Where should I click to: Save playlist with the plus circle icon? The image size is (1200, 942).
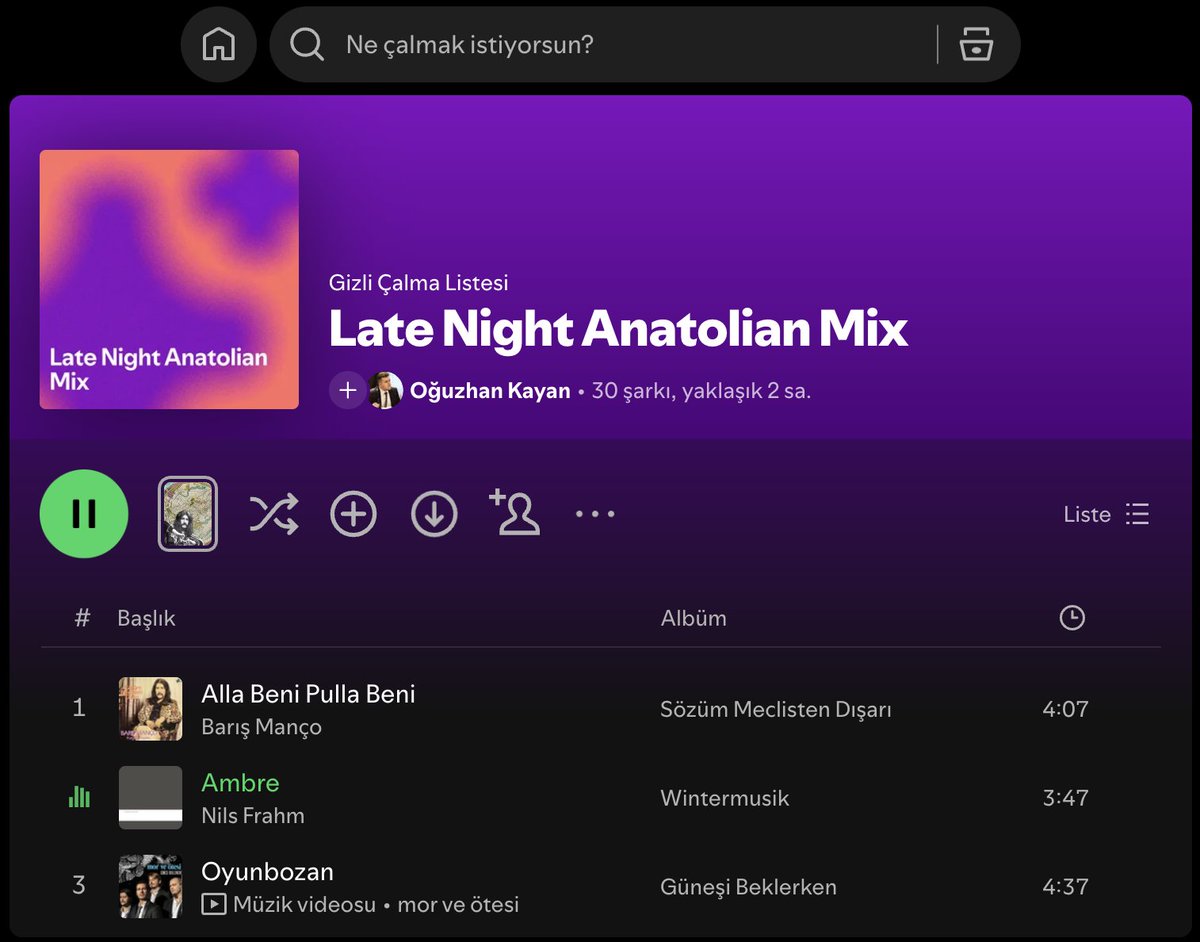coord(353,514)
